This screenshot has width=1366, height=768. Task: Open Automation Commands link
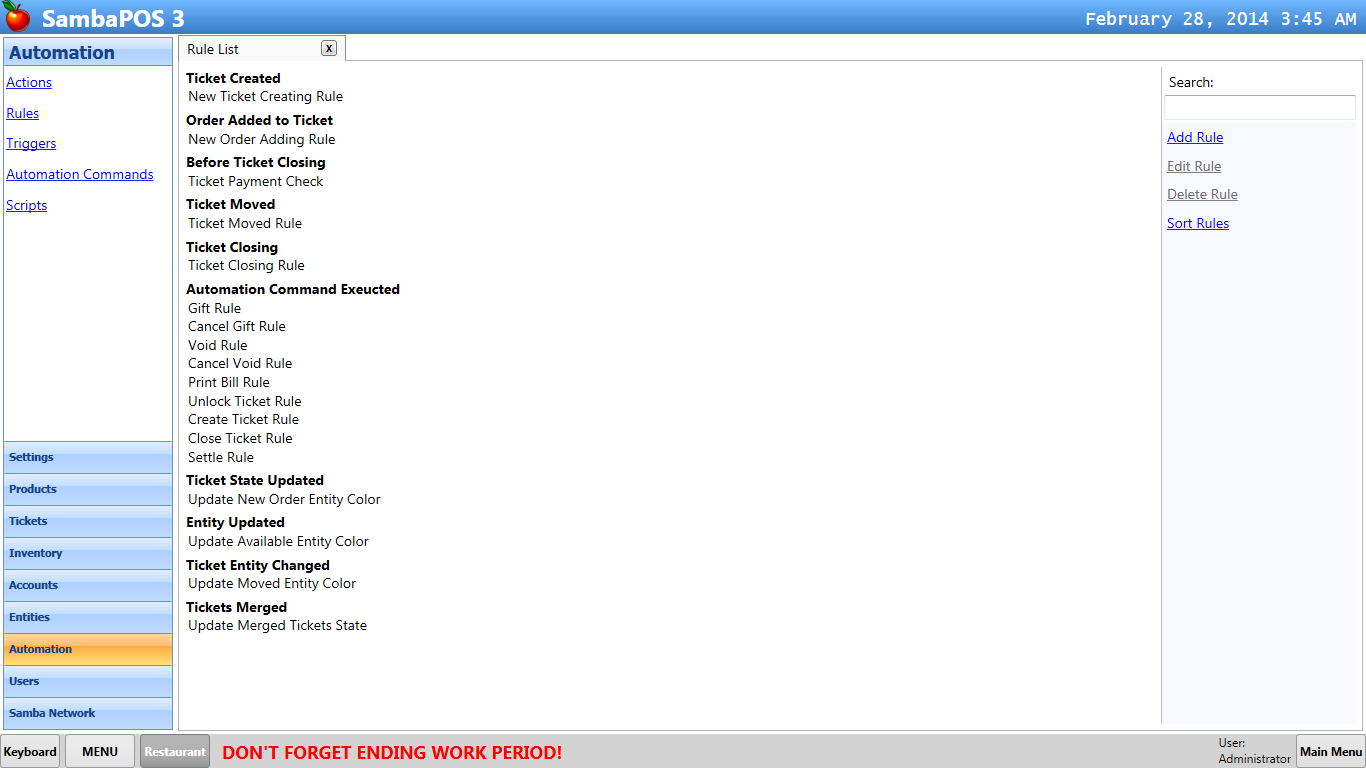coord(80,175)
